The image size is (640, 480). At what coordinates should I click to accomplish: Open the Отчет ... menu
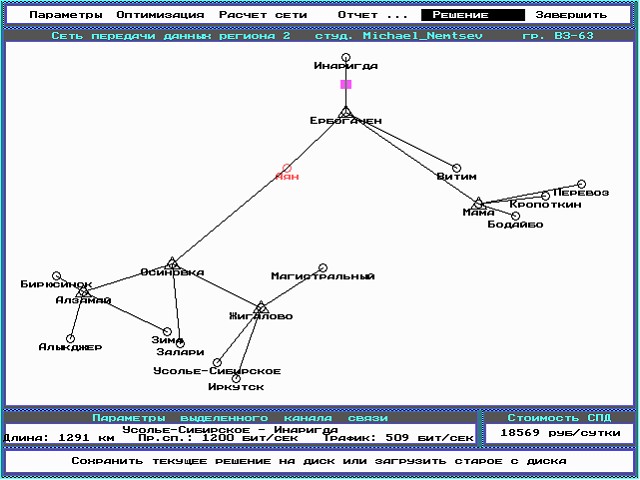click(372, 15)
